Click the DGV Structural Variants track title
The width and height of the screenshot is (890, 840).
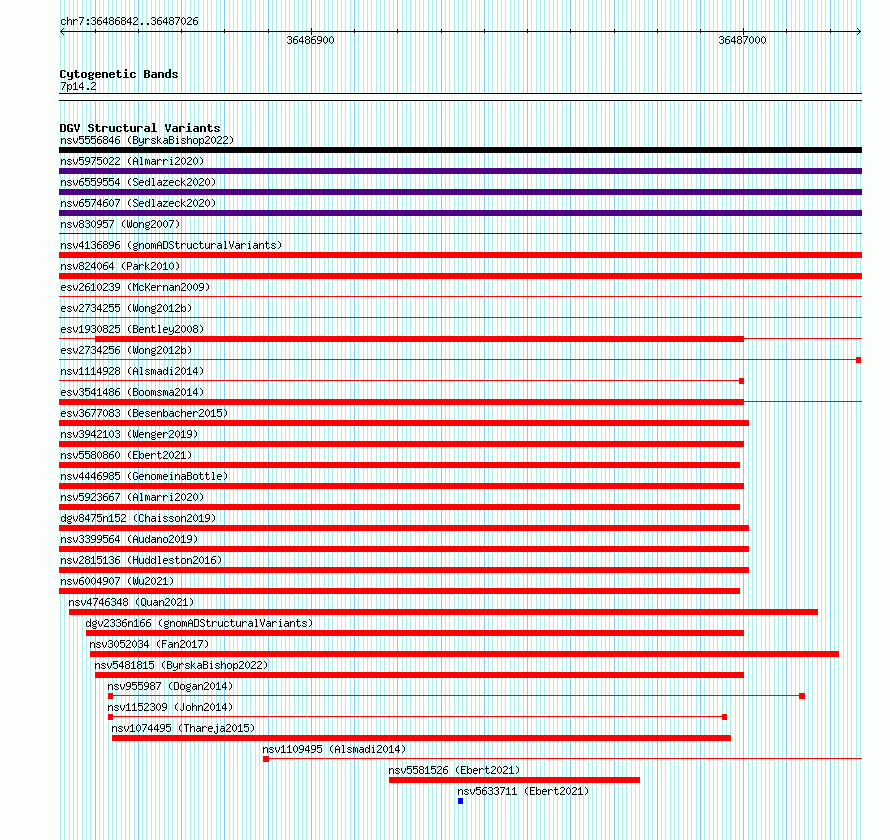point(140,128)
